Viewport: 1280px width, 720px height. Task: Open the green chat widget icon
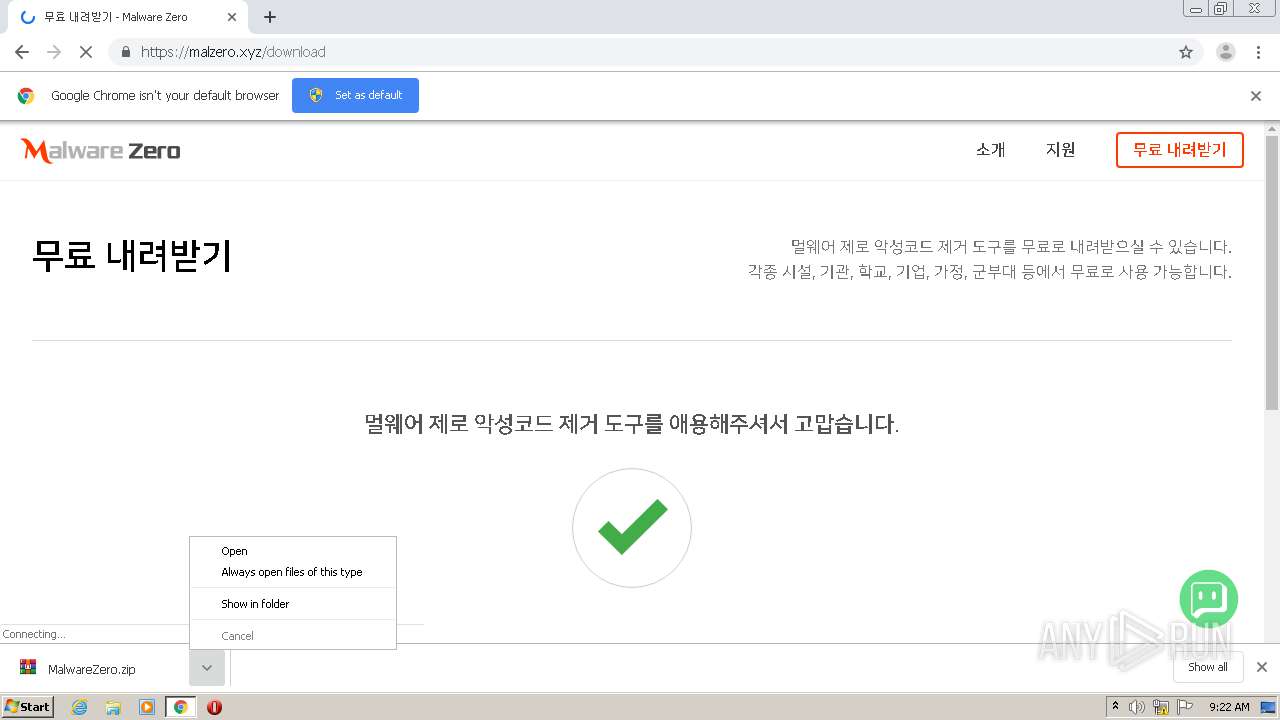pyautogui.click(x=1209, y=599)
